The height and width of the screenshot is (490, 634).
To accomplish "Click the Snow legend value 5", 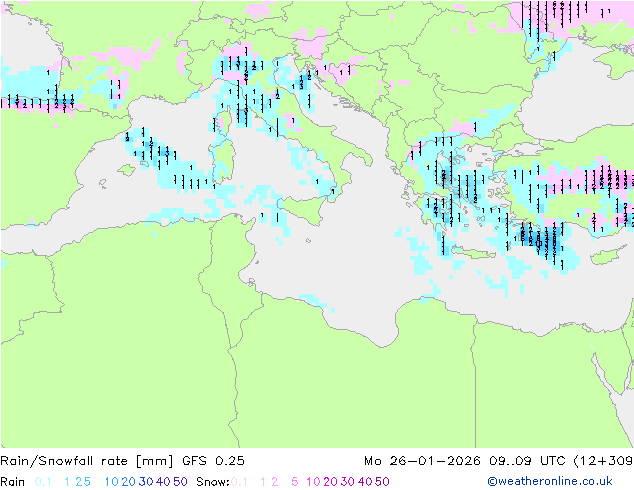I will click(x=295, y=482).
